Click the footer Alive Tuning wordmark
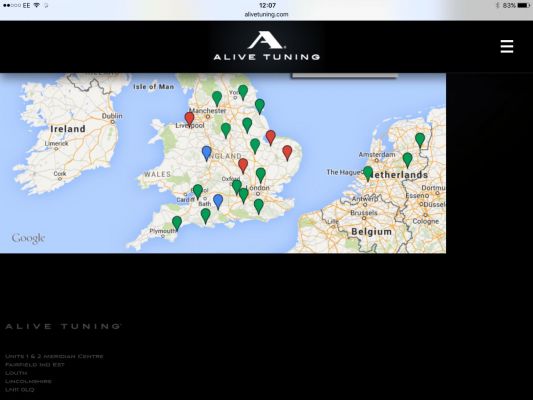This screenshot has height=400, width=533. pos(63,326)
